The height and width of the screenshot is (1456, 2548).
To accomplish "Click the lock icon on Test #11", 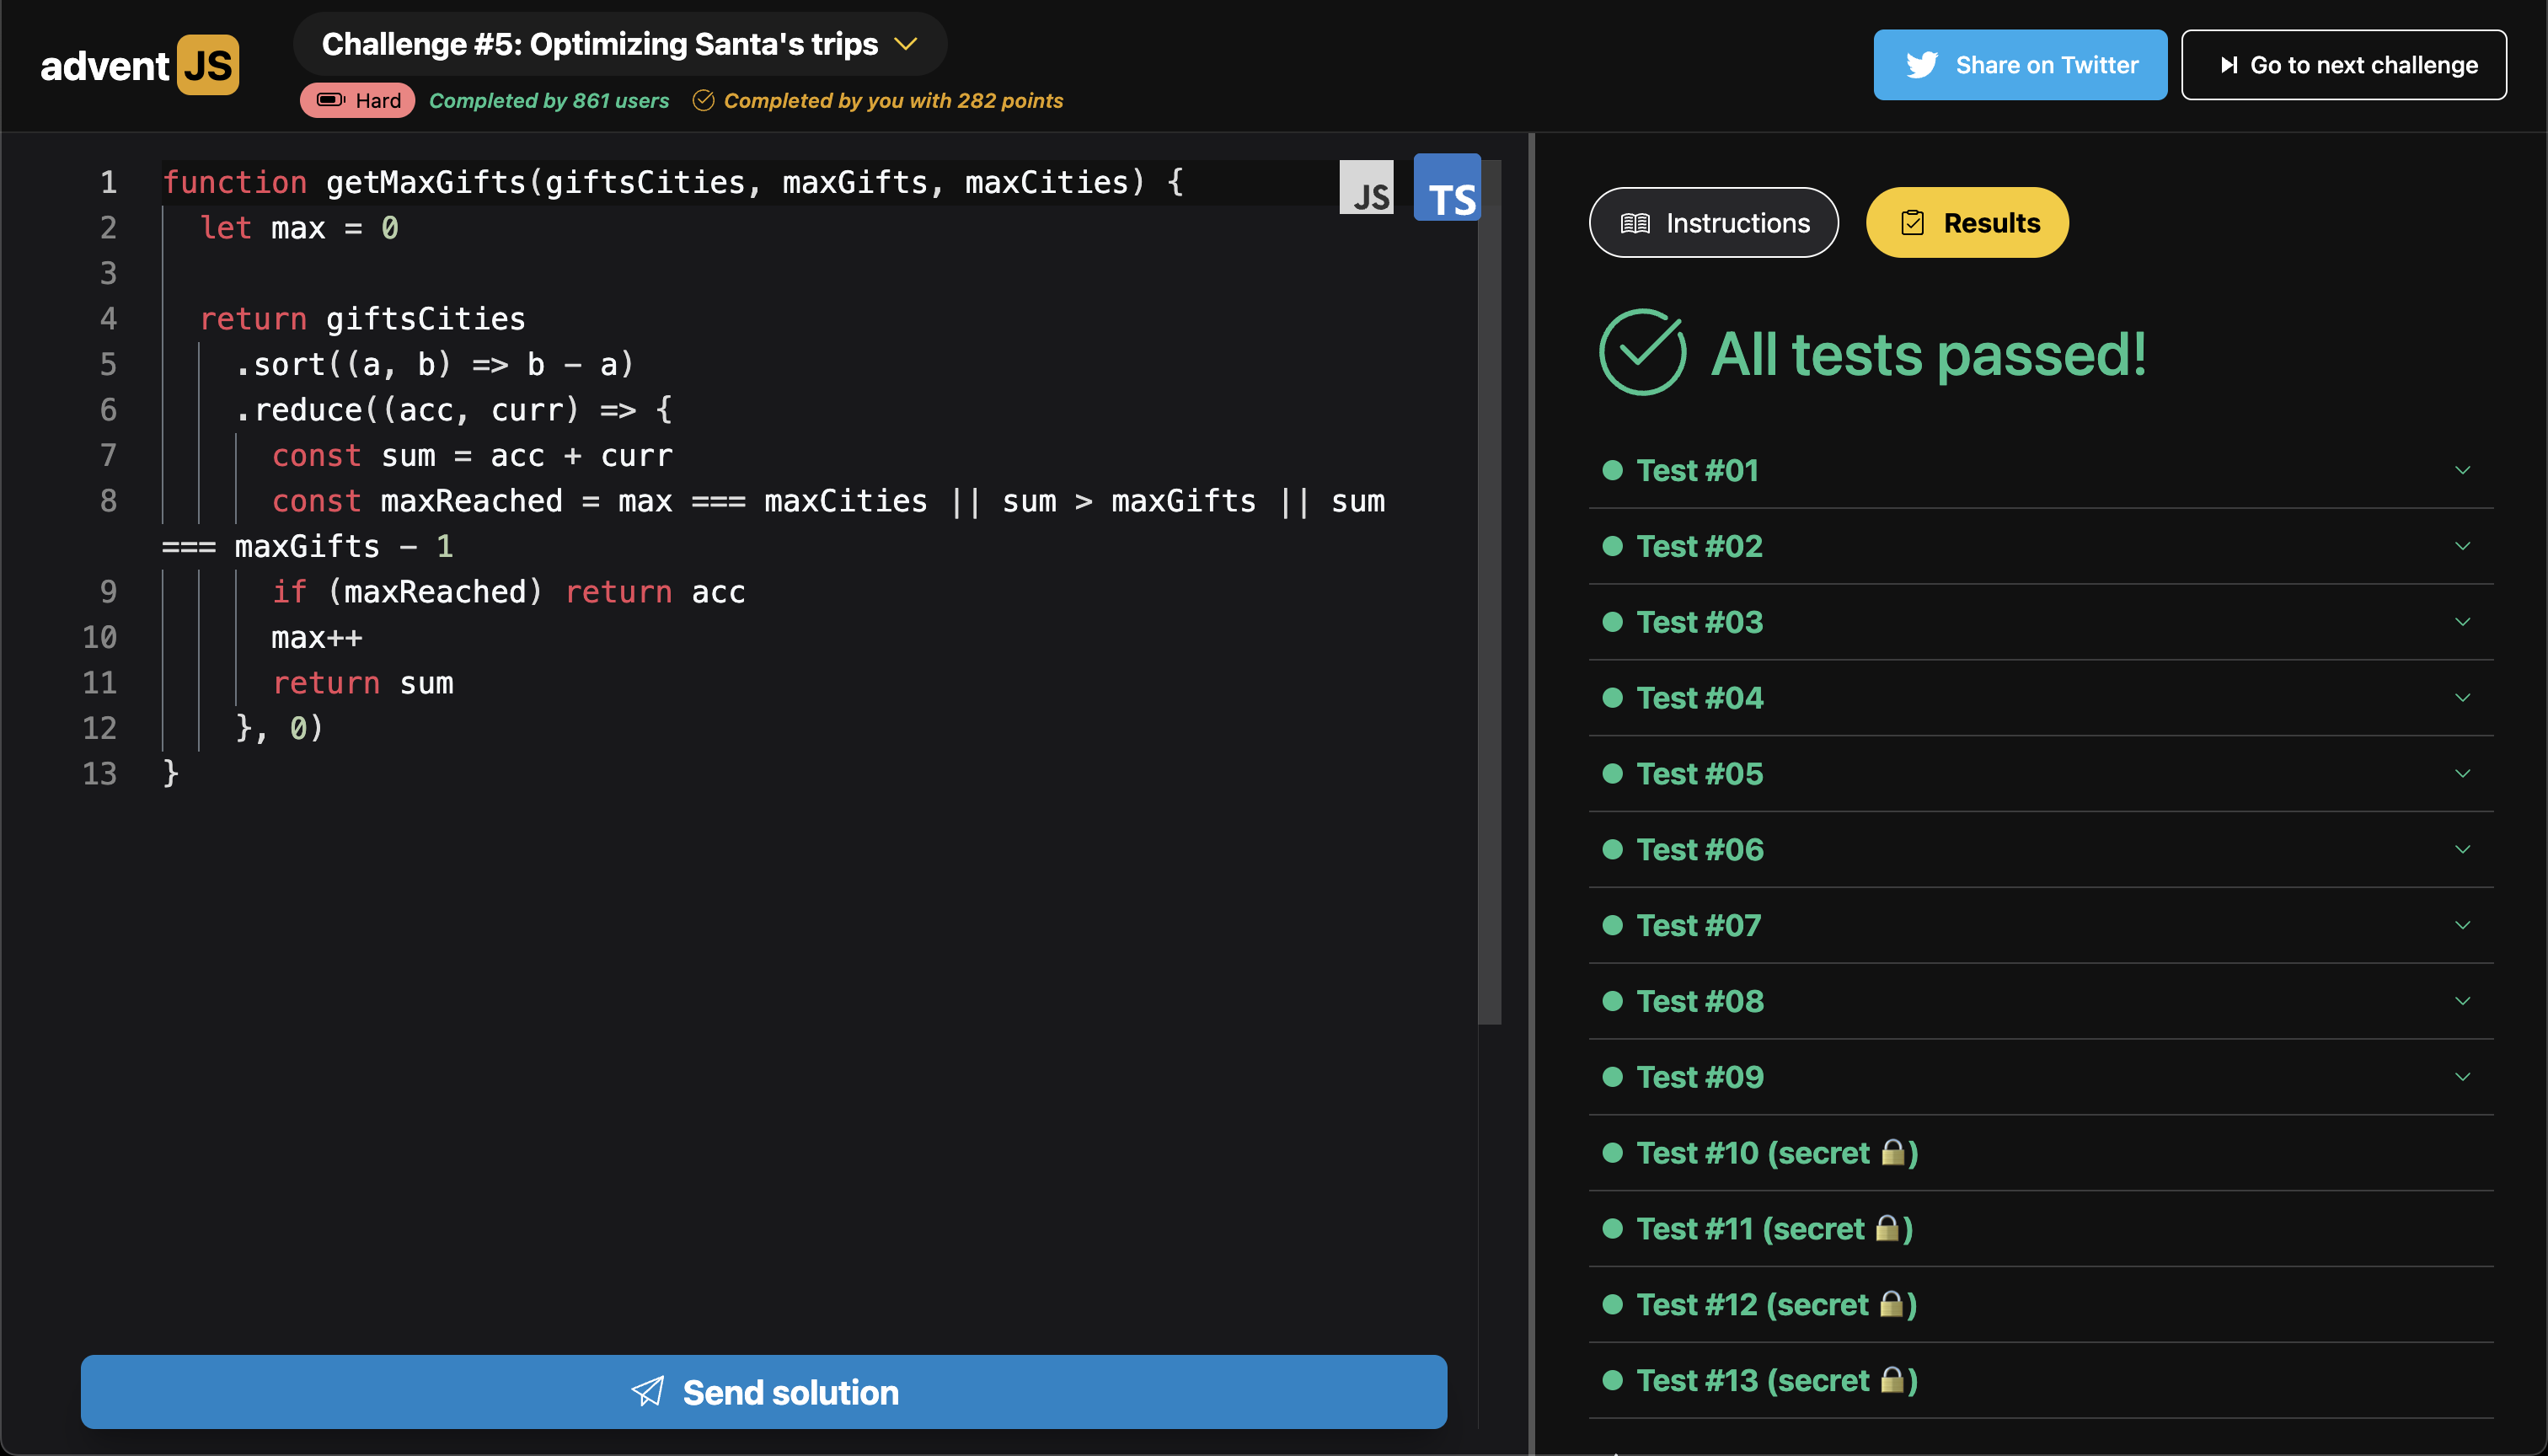I will 1887,1229.
